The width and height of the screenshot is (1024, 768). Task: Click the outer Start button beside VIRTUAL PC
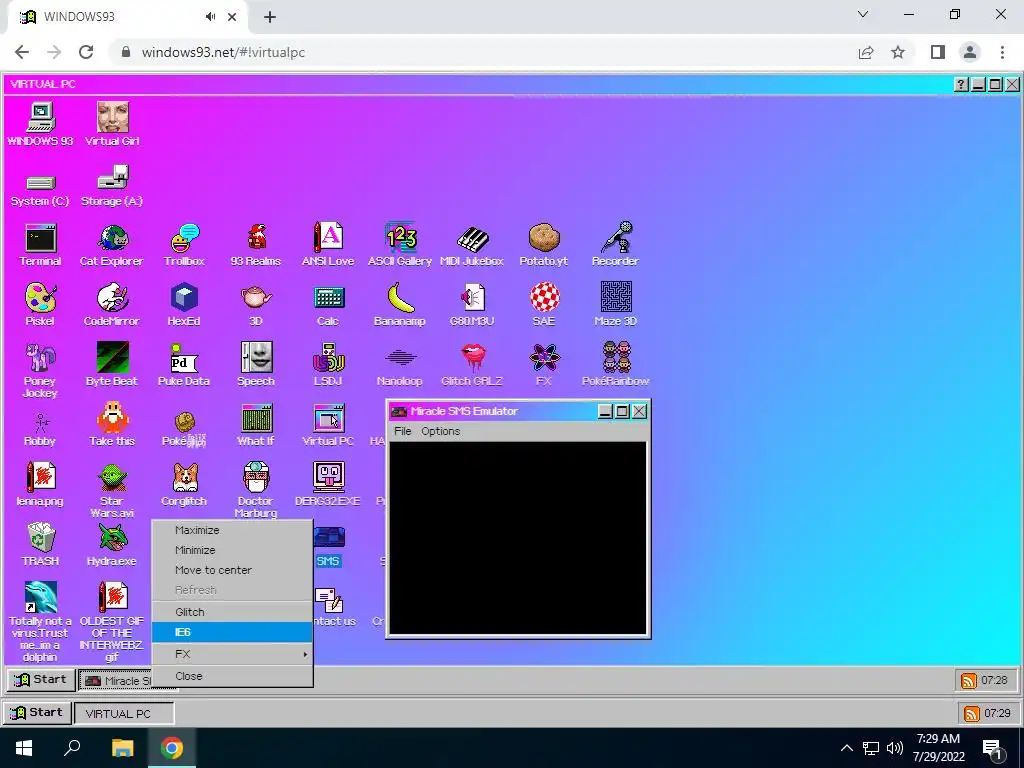tap(37, 712)
